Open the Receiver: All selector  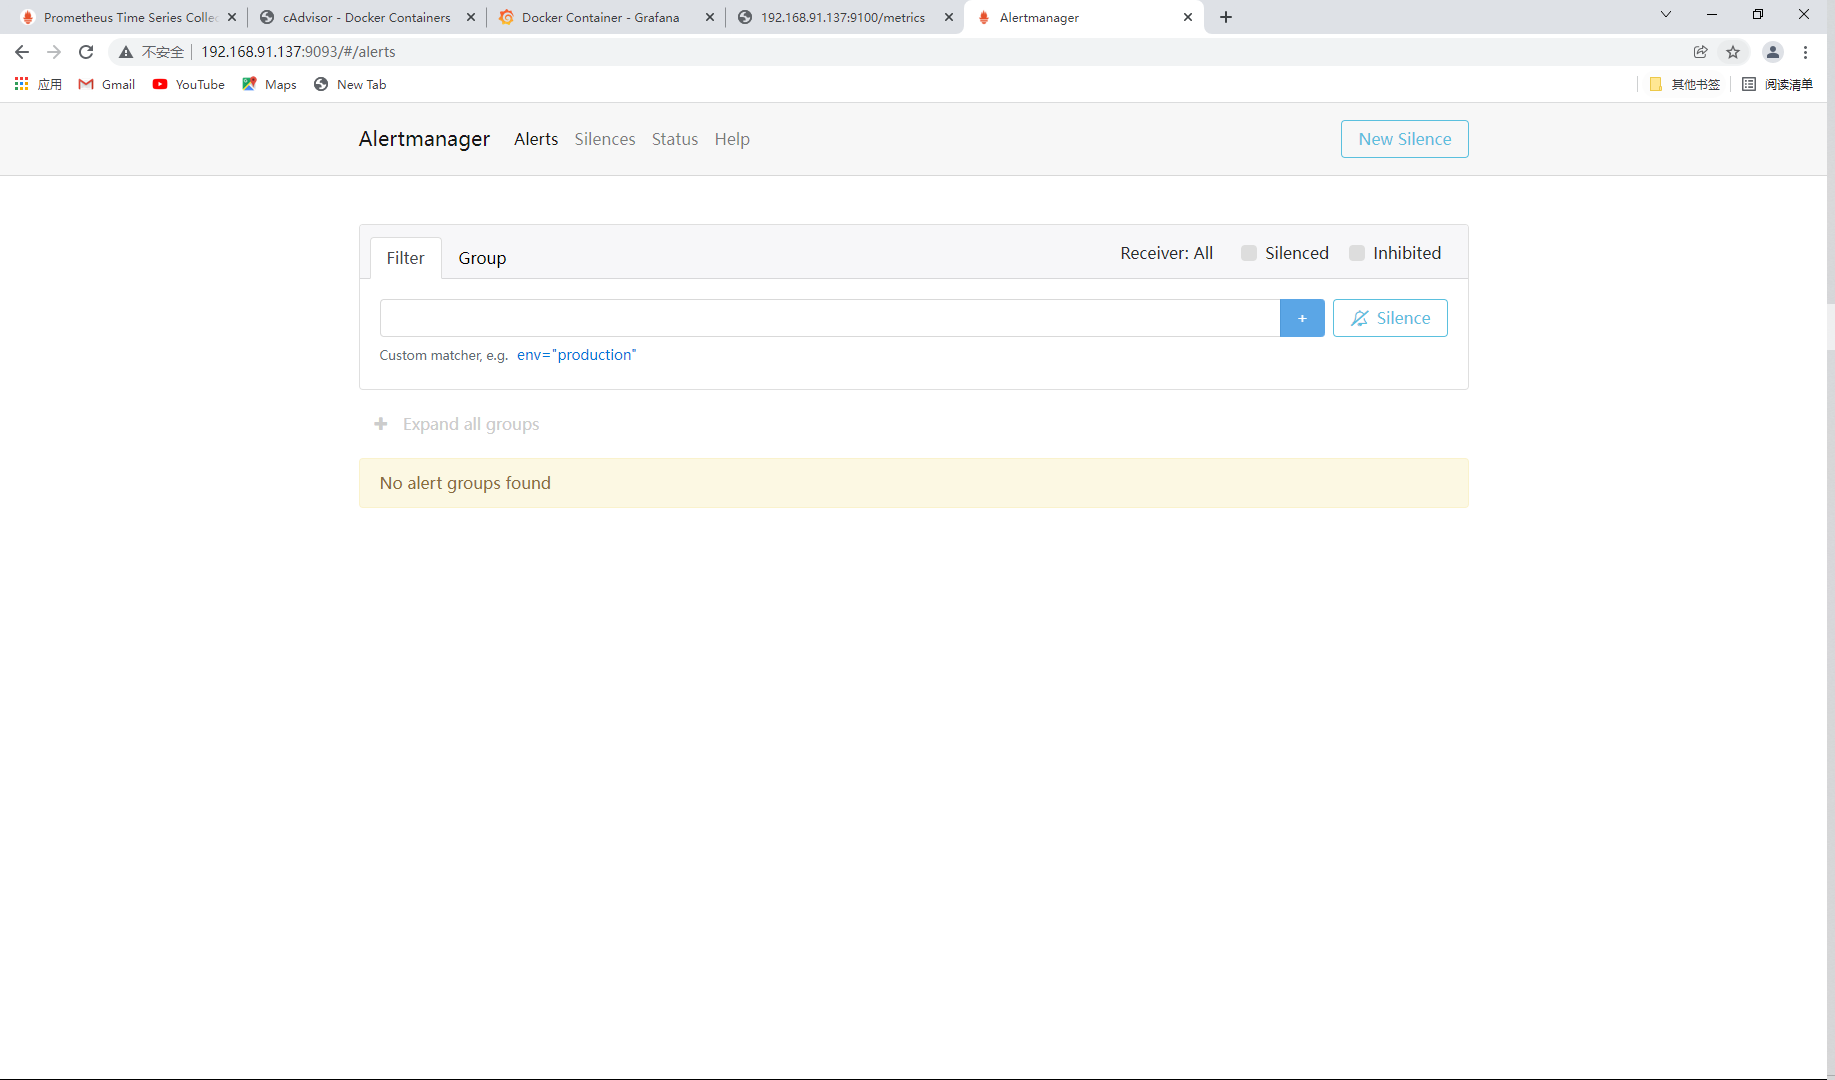1166,253
